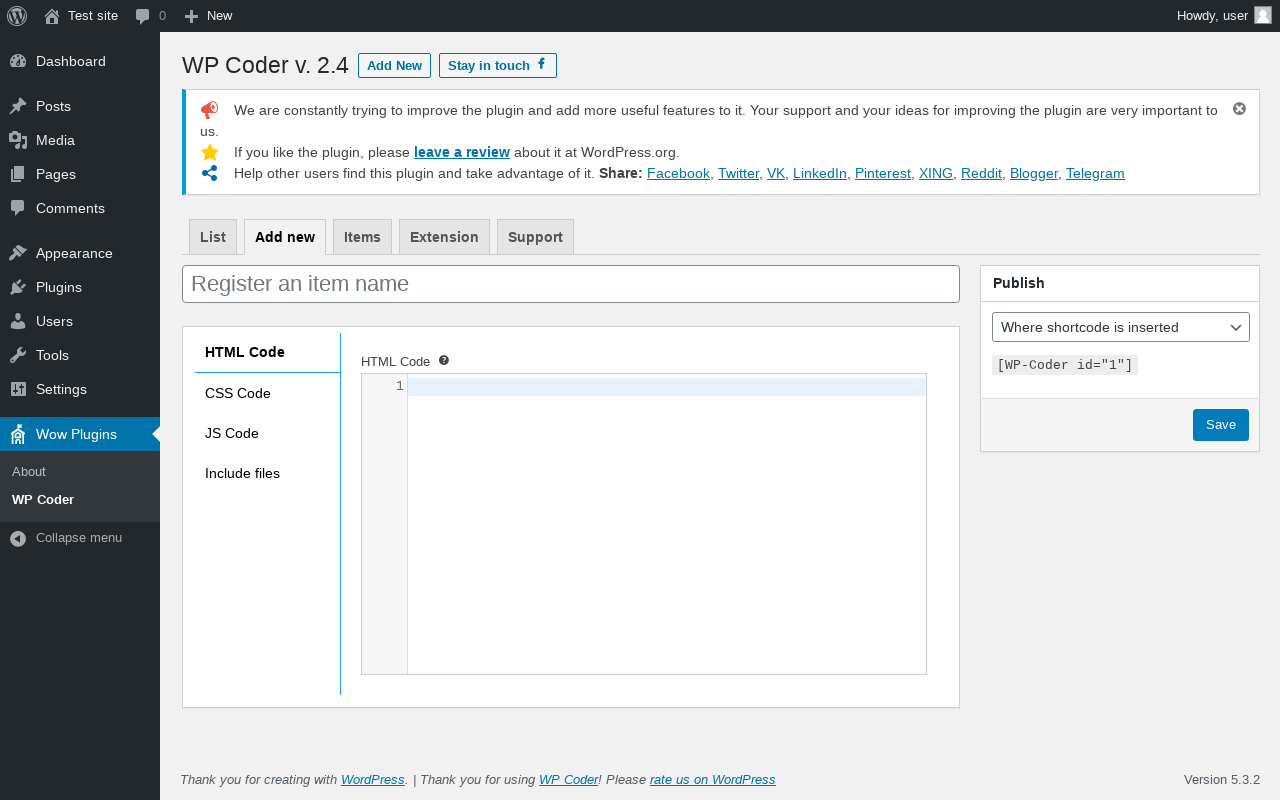Click the Add New button
Image resolution: width=1280 pixels, height=800 pixels.
(x=394, y=65)
